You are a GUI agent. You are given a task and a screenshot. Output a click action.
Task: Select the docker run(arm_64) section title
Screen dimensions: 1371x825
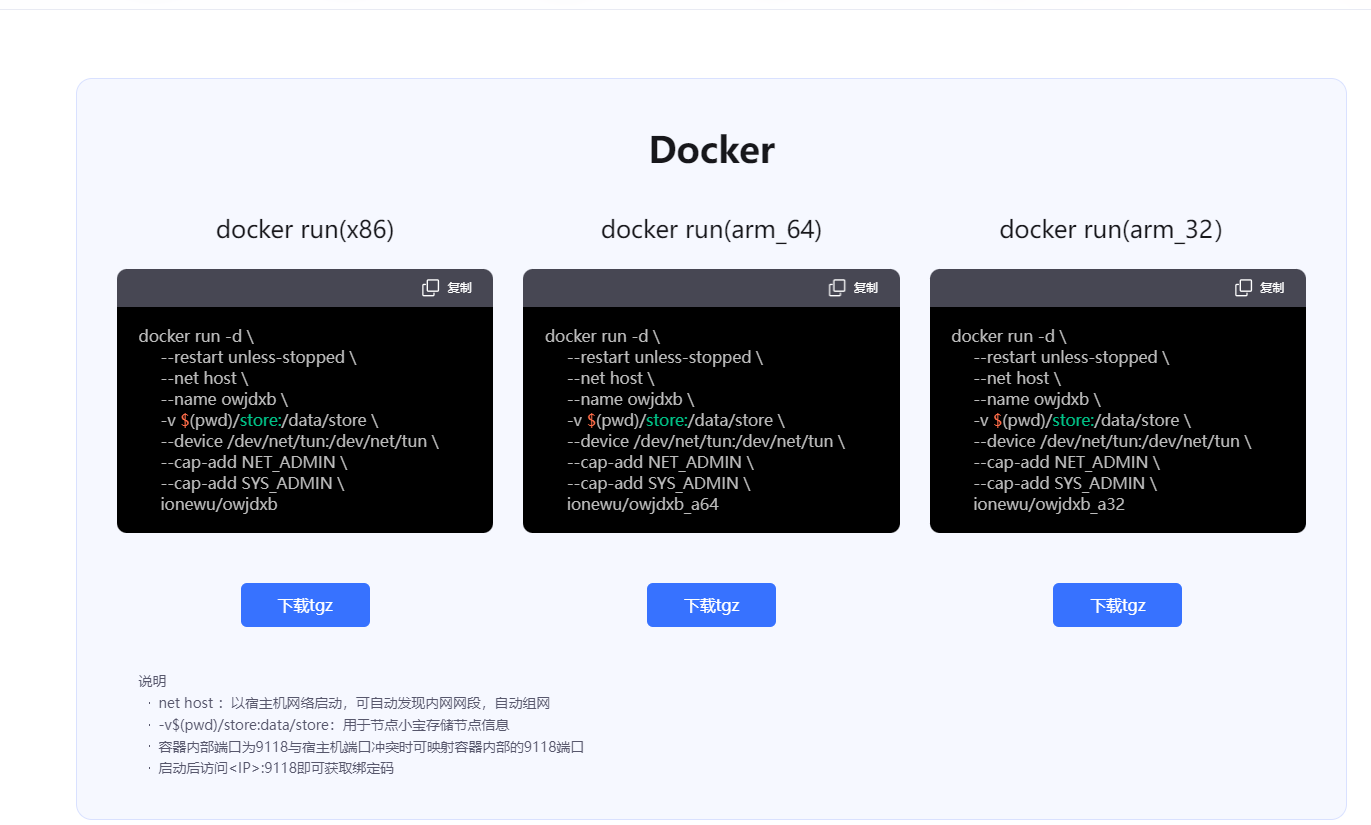pyautogui.click(x=711, y=230)
